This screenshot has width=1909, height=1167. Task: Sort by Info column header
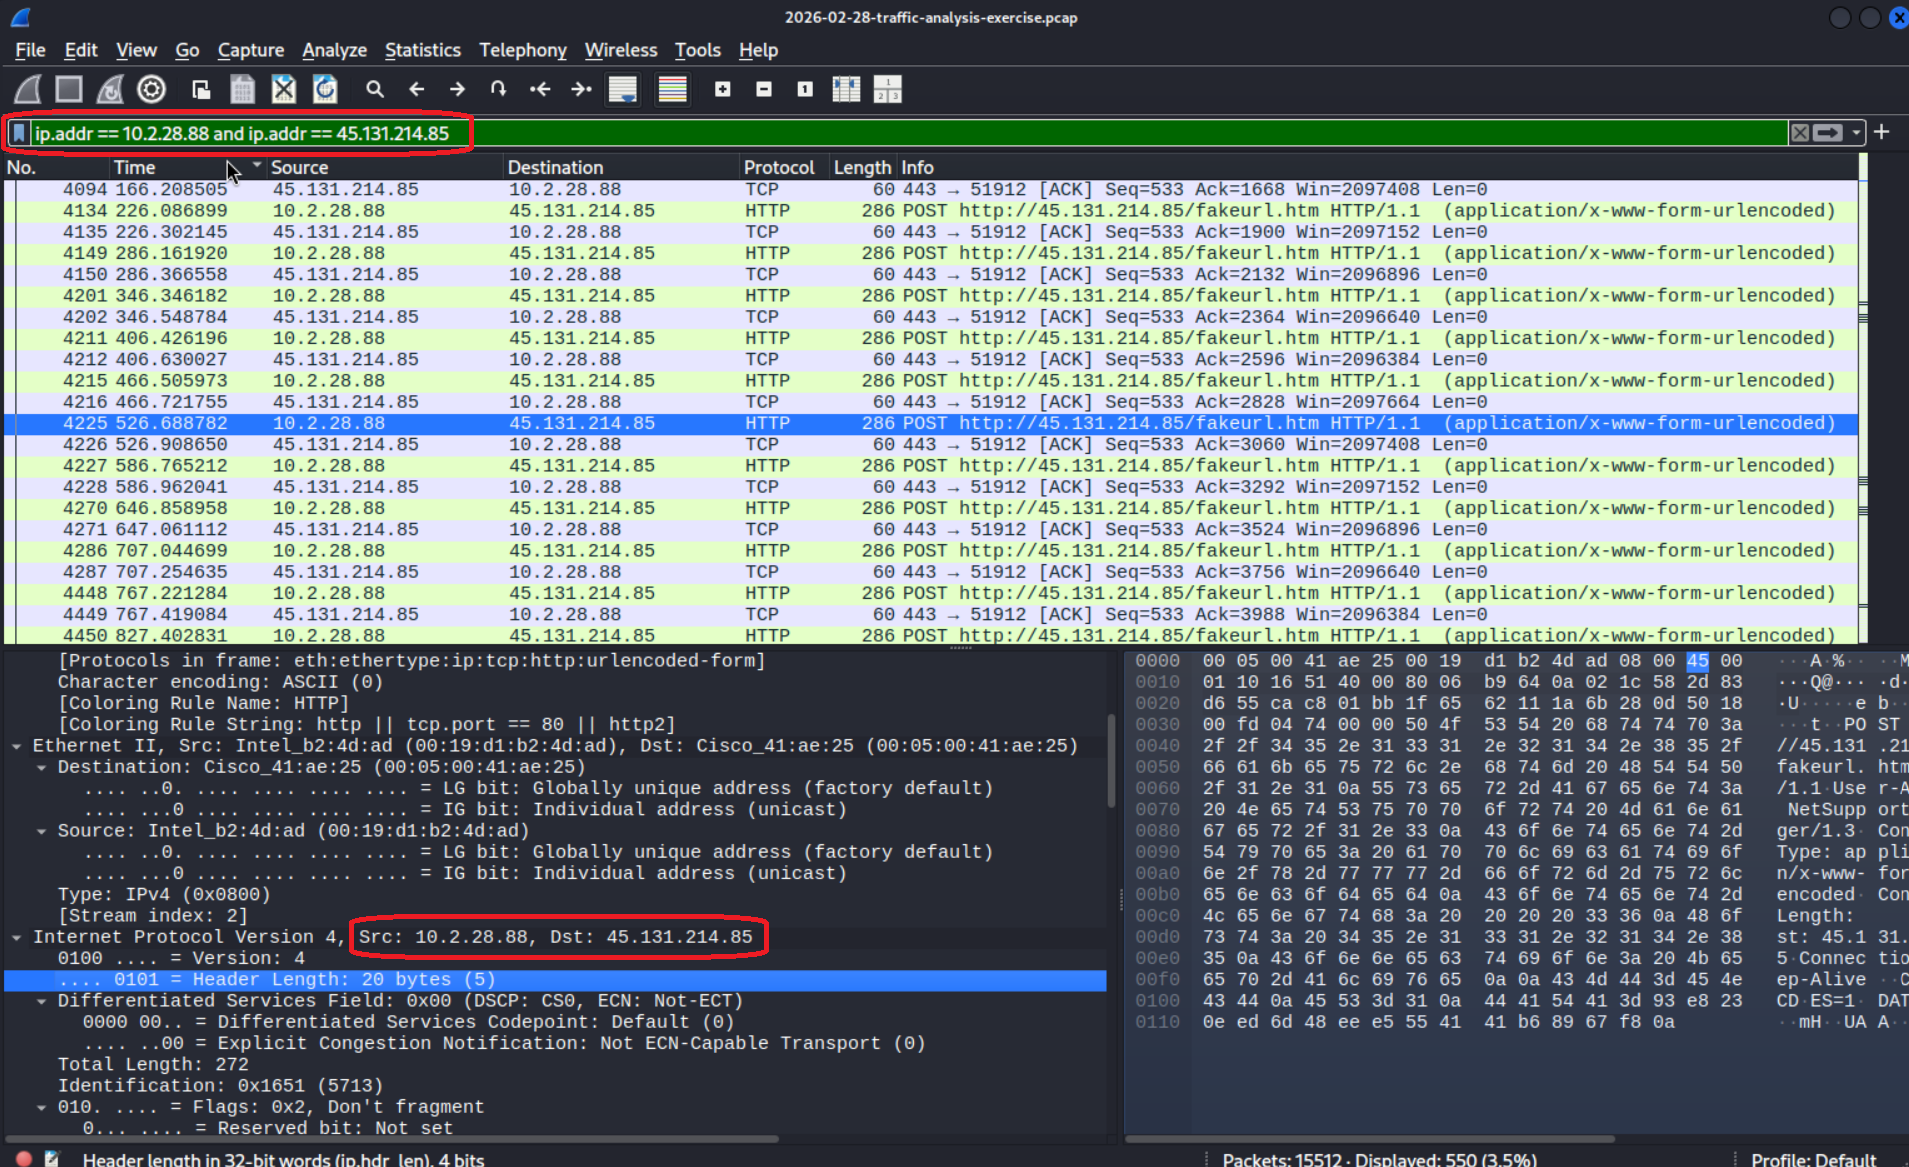click(x=1377, y=167)
